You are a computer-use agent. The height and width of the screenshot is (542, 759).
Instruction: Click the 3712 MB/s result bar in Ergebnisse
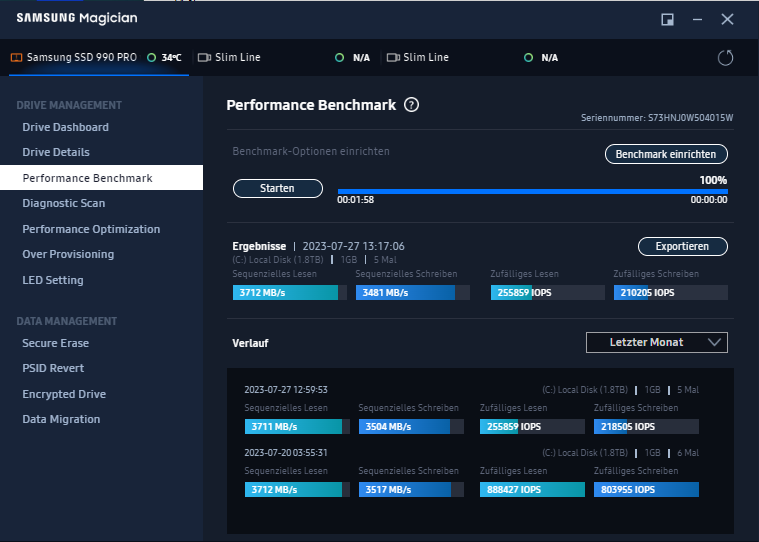289,292
